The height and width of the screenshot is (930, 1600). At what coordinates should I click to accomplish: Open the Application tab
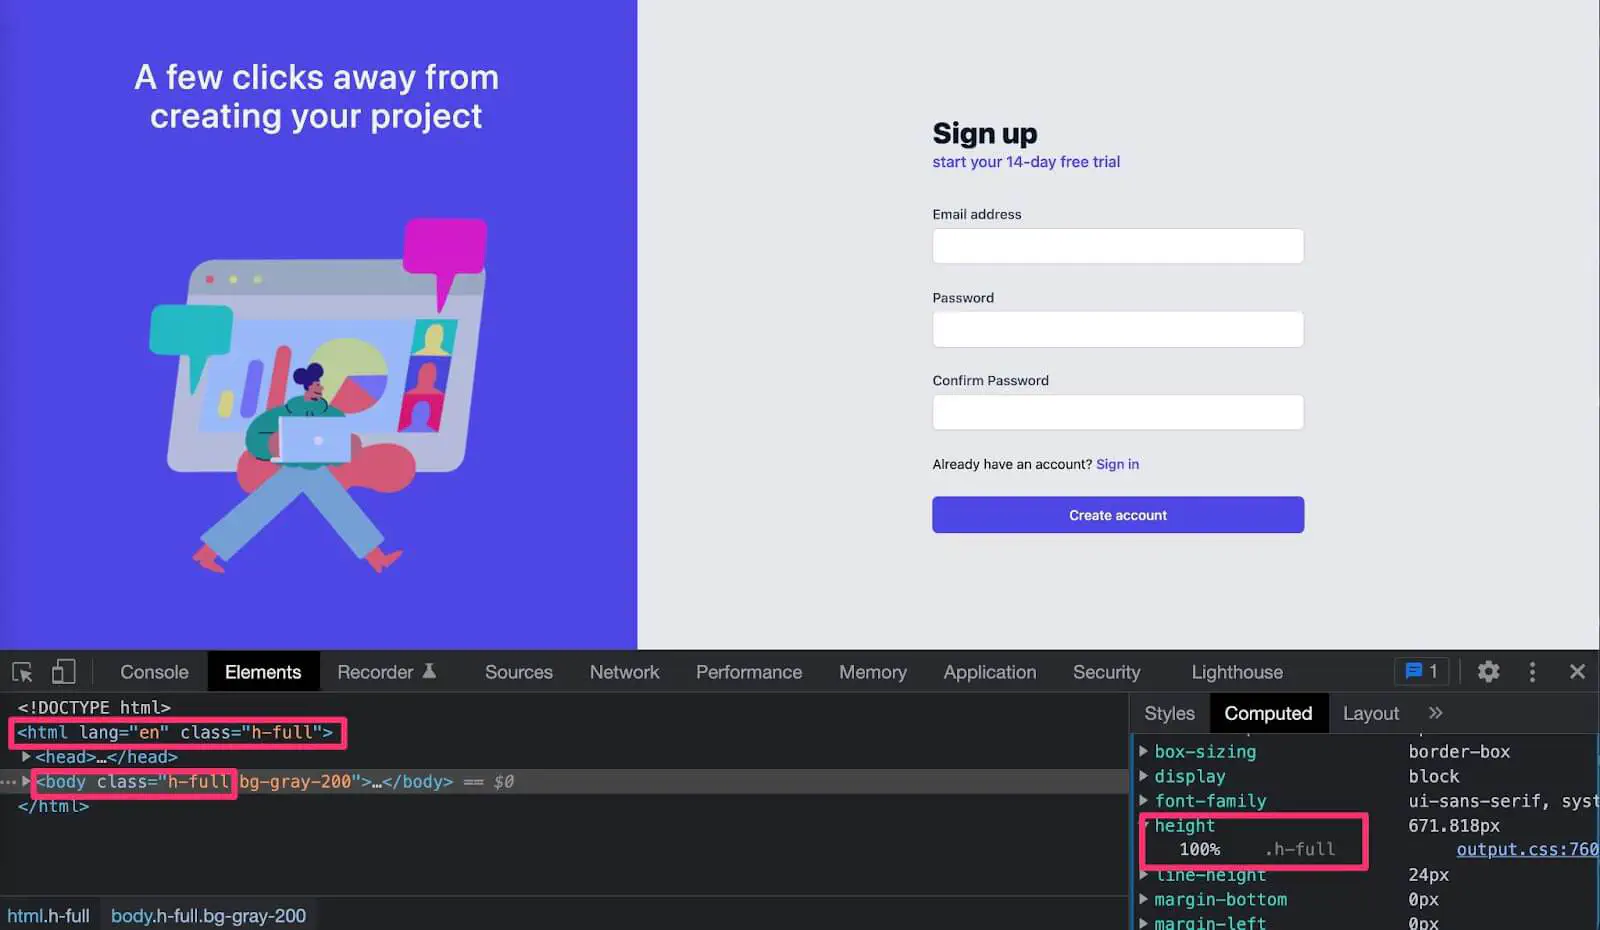[990, 672]
